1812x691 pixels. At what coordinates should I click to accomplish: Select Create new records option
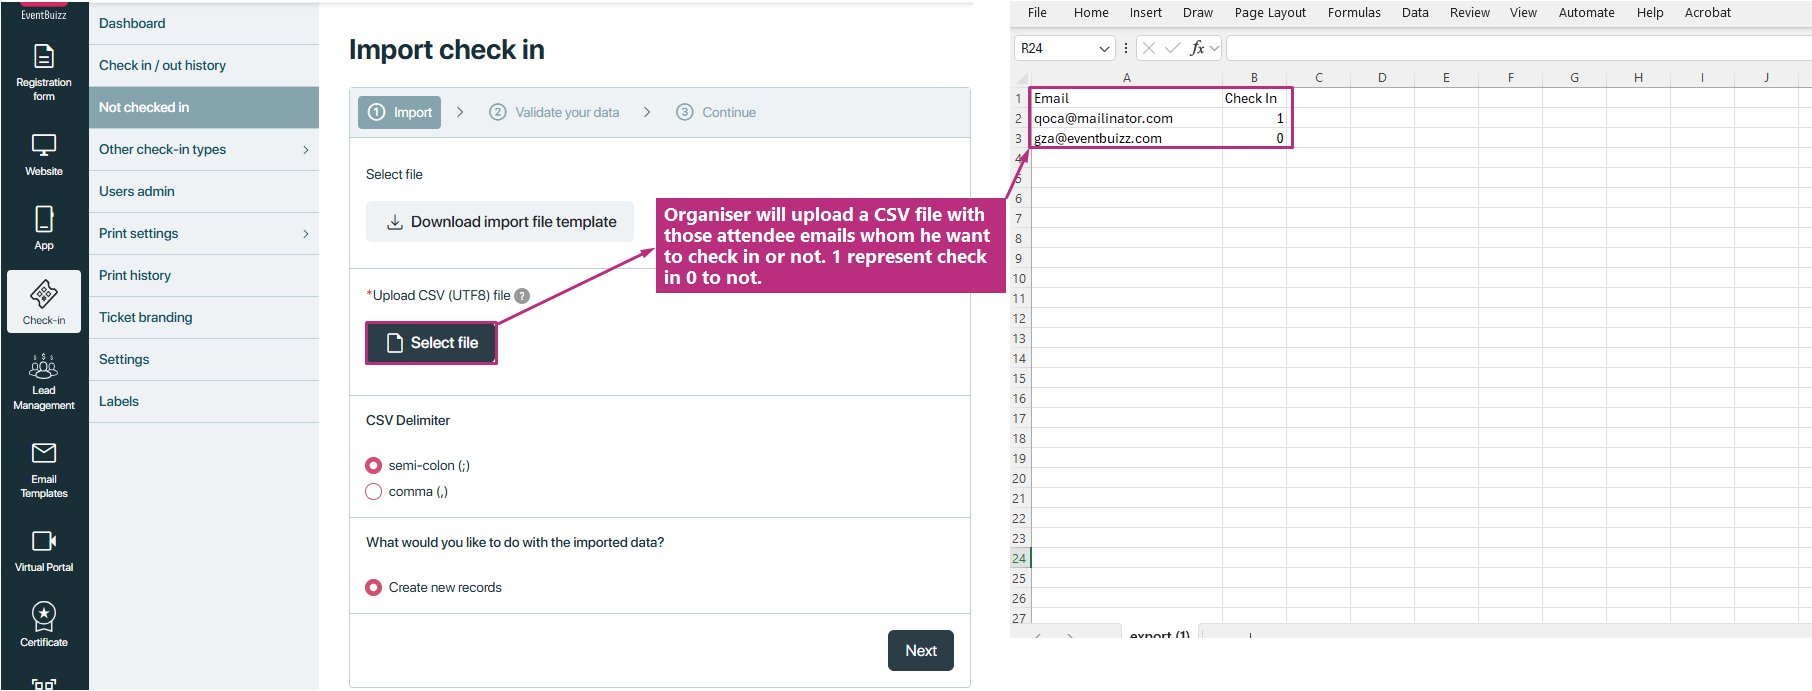pyautogui.click(x=374, y=588)
